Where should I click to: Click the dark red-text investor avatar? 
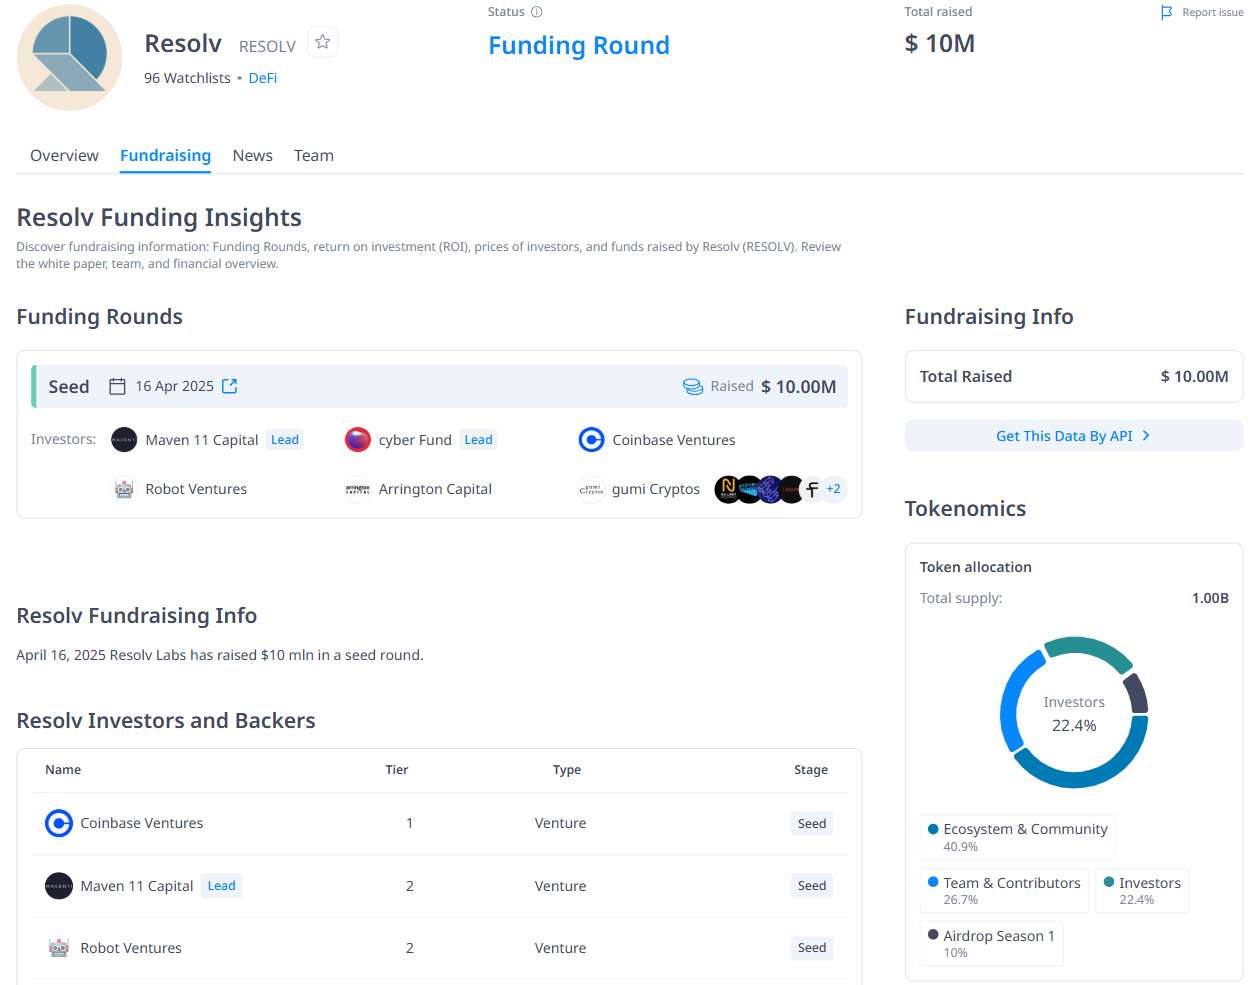coord(792,489)
